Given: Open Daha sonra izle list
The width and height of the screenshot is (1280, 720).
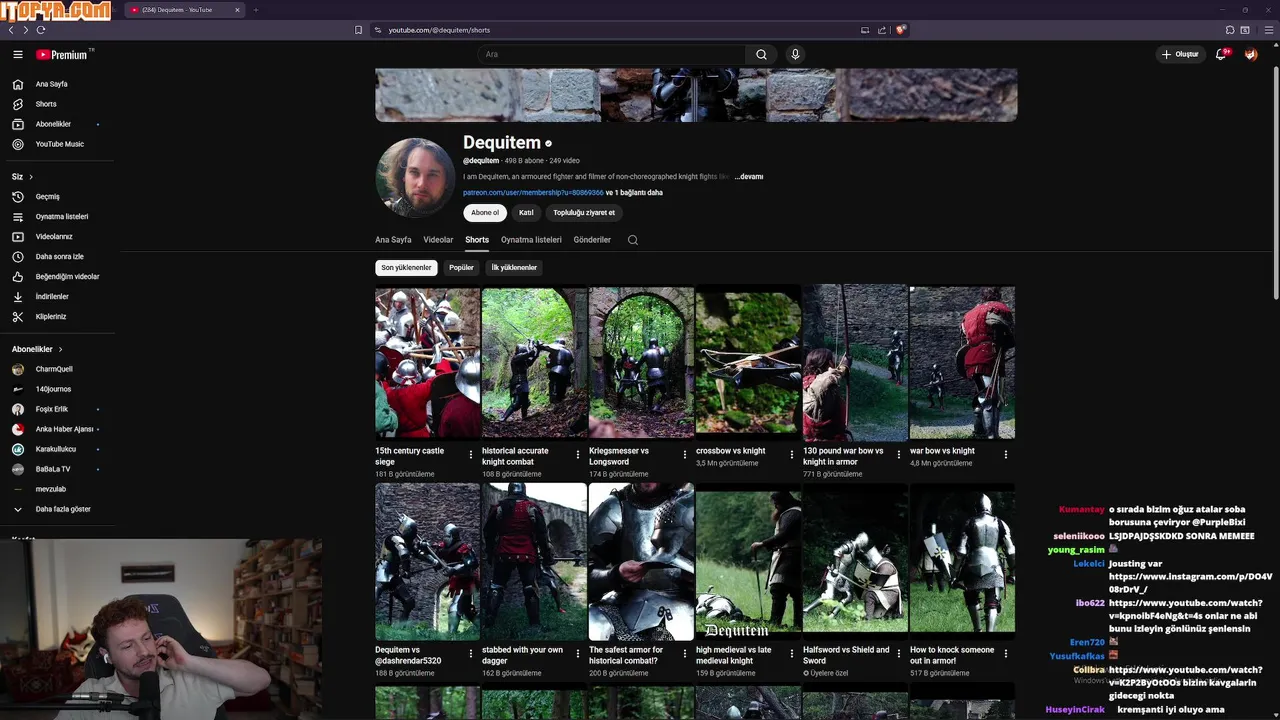Looking at the screenshot, I should tap(59, 257).
